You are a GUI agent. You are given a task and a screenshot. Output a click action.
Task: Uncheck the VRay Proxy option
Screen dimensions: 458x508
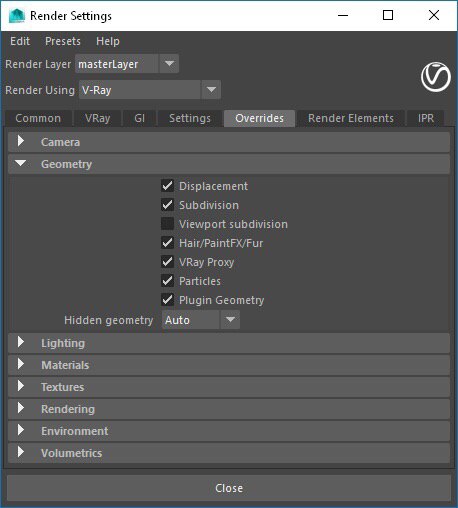tap(167, 262)
